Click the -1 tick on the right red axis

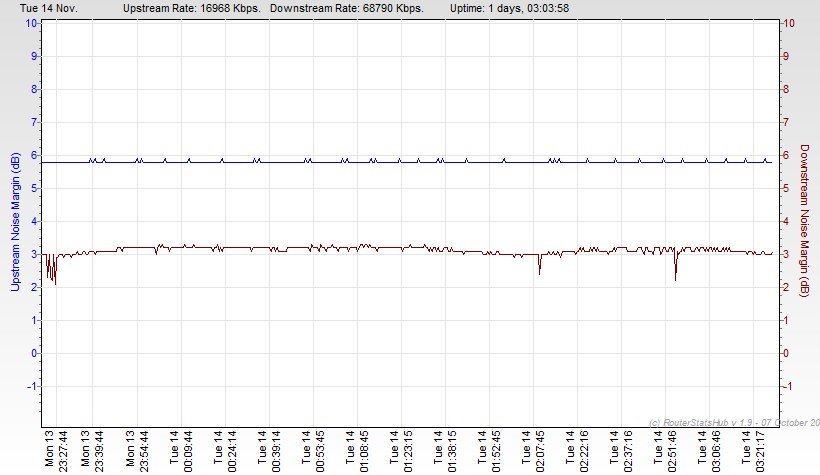[789, 386]
